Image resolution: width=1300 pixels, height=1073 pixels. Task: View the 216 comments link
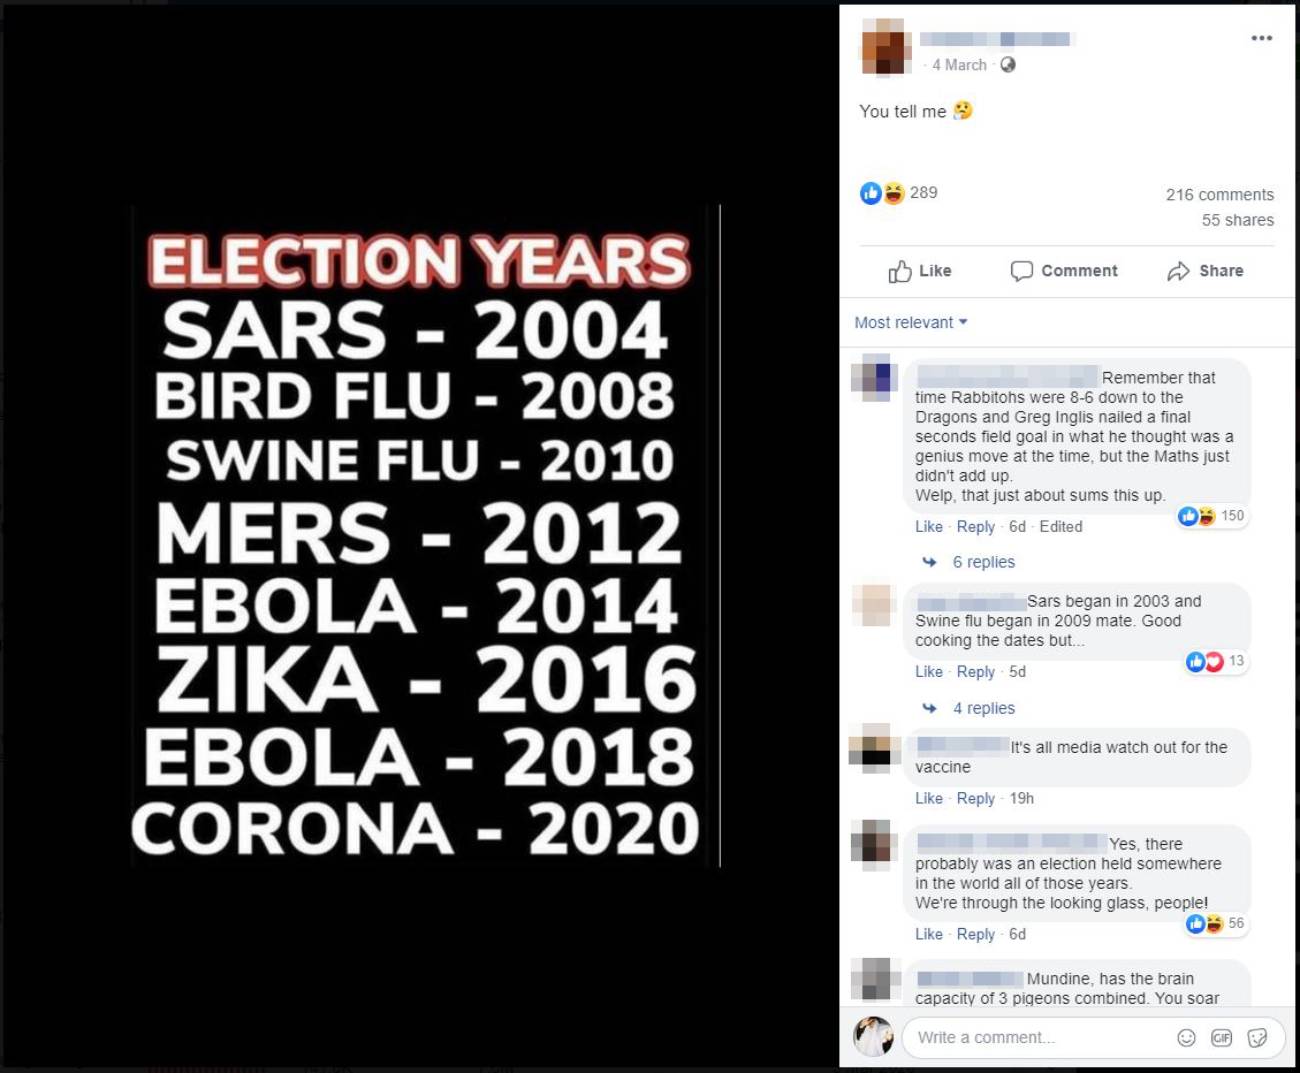coord(1220,193)
